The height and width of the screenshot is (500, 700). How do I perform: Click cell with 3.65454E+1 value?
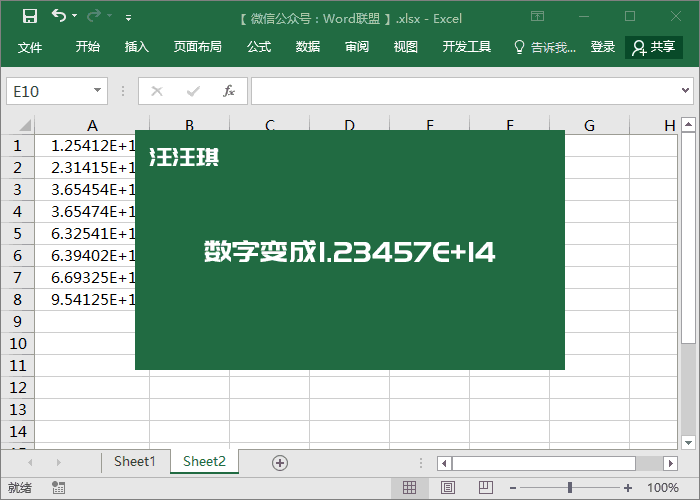85,190
